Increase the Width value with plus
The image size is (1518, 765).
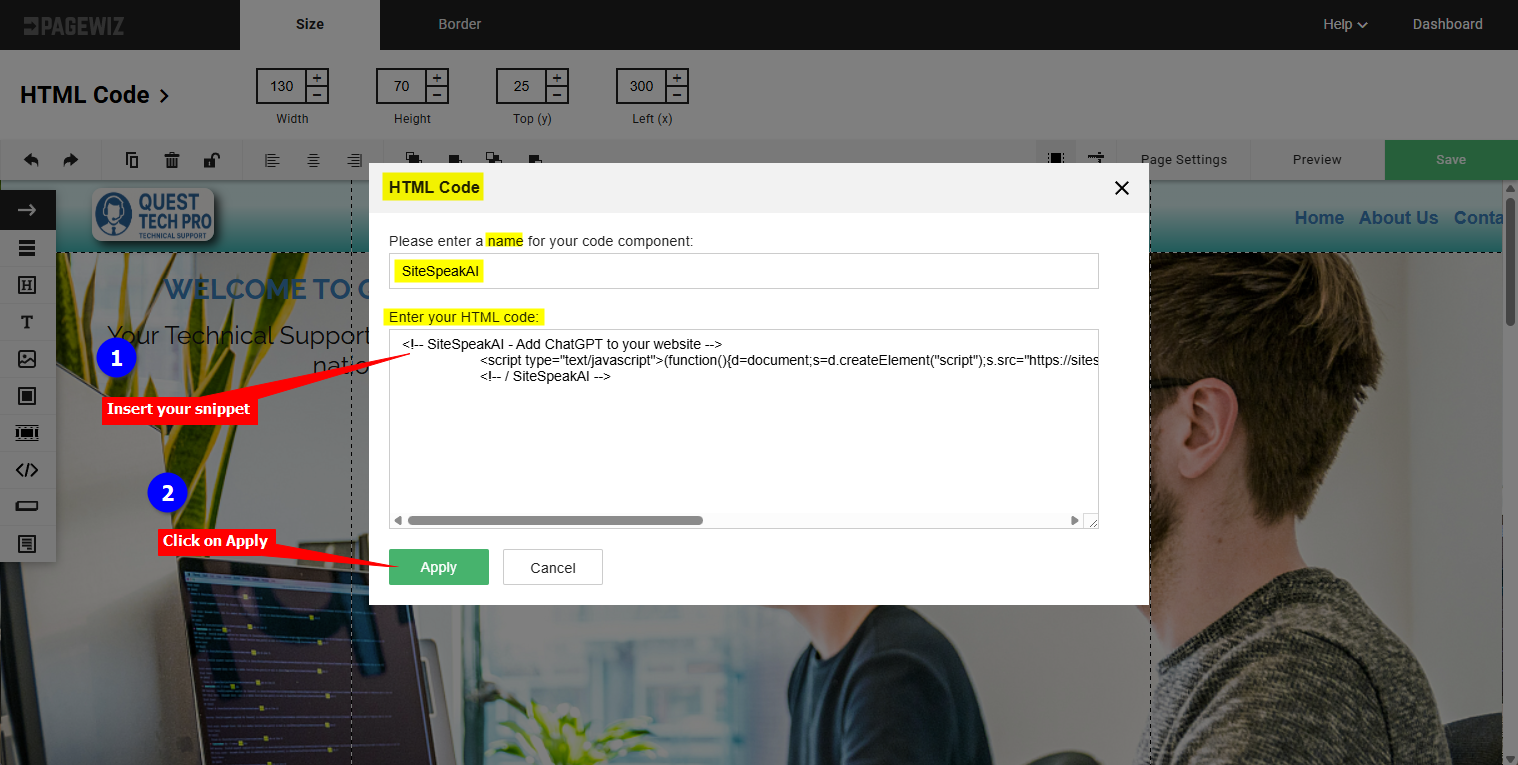point(317,78)
